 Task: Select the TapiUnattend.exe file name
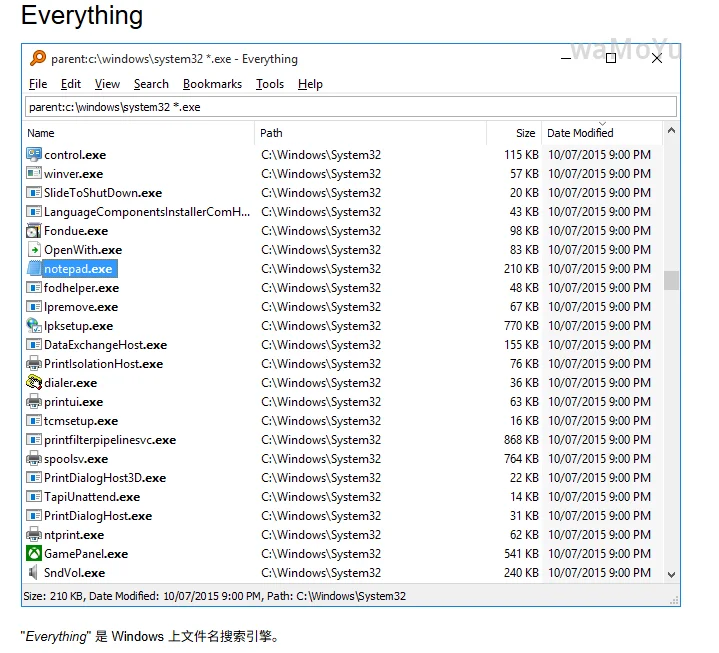point(92,497)
